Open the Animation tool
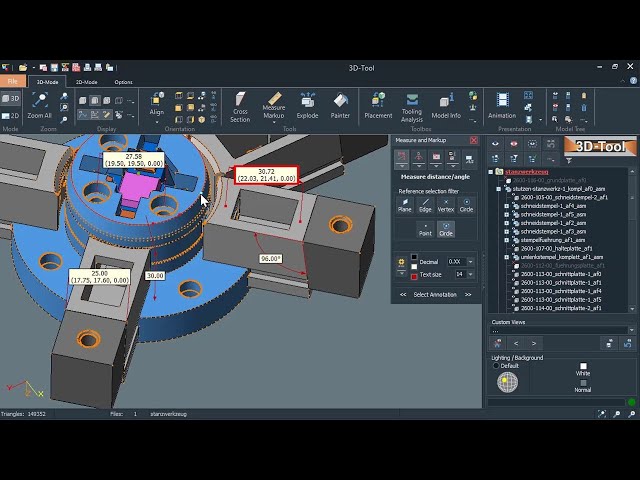The image size is (640, 480). coord(502,105)
